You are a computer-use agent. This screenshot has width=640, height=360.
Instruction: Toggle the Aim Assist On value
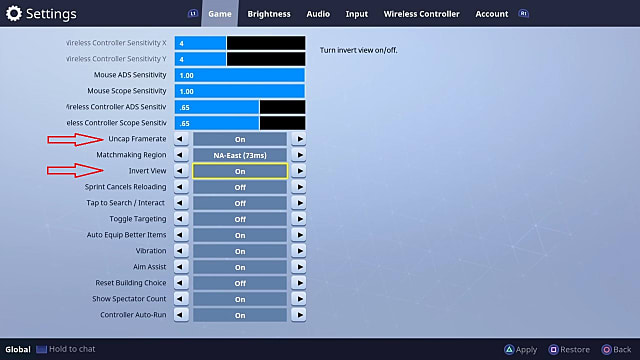tap(240, 267)
